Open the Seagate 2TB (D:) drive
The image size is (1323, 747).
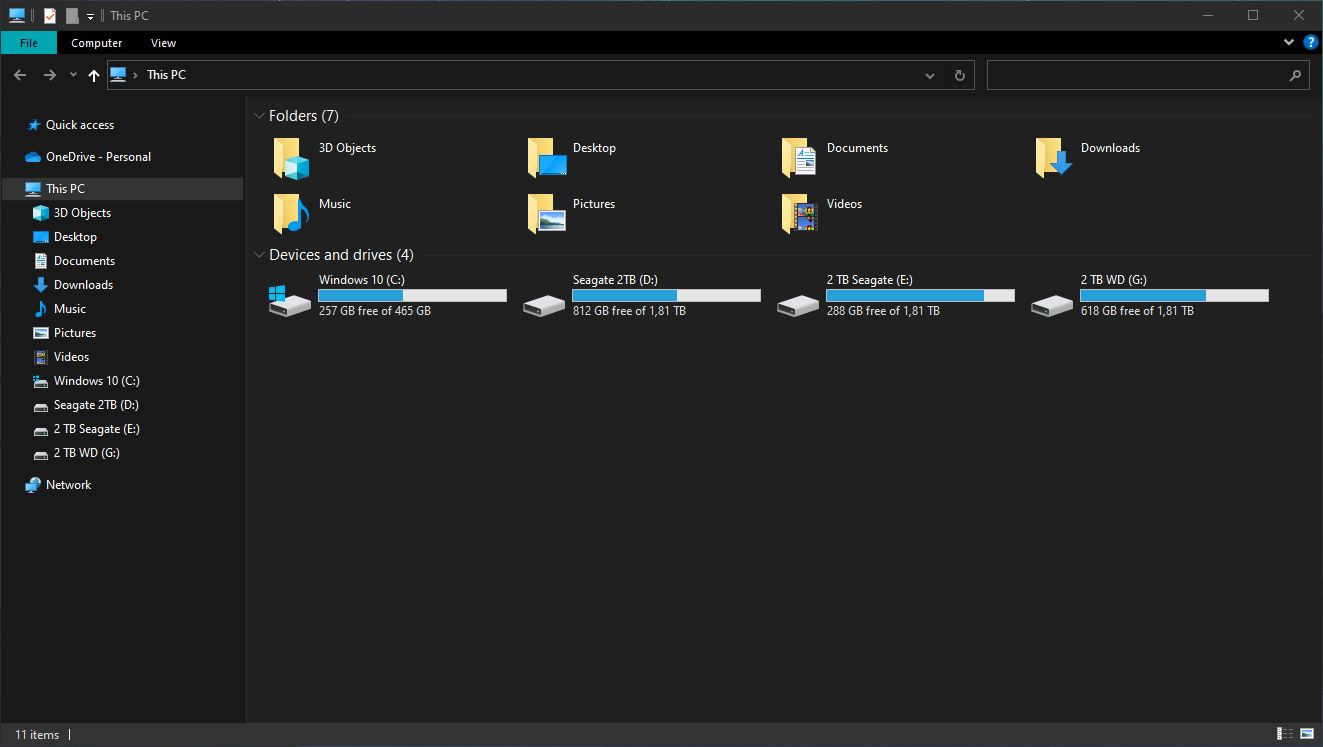coord(543,301)
